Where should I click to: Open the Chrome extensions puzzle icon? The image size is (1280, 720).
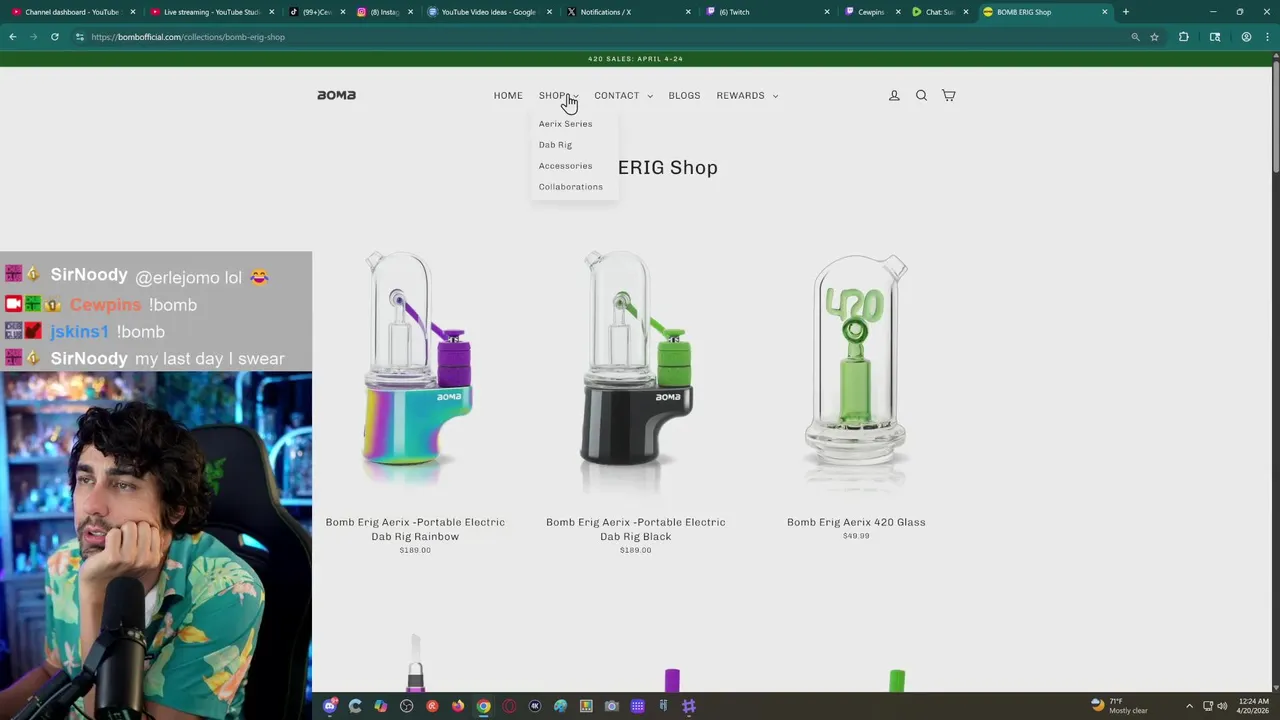[1184, 37]
